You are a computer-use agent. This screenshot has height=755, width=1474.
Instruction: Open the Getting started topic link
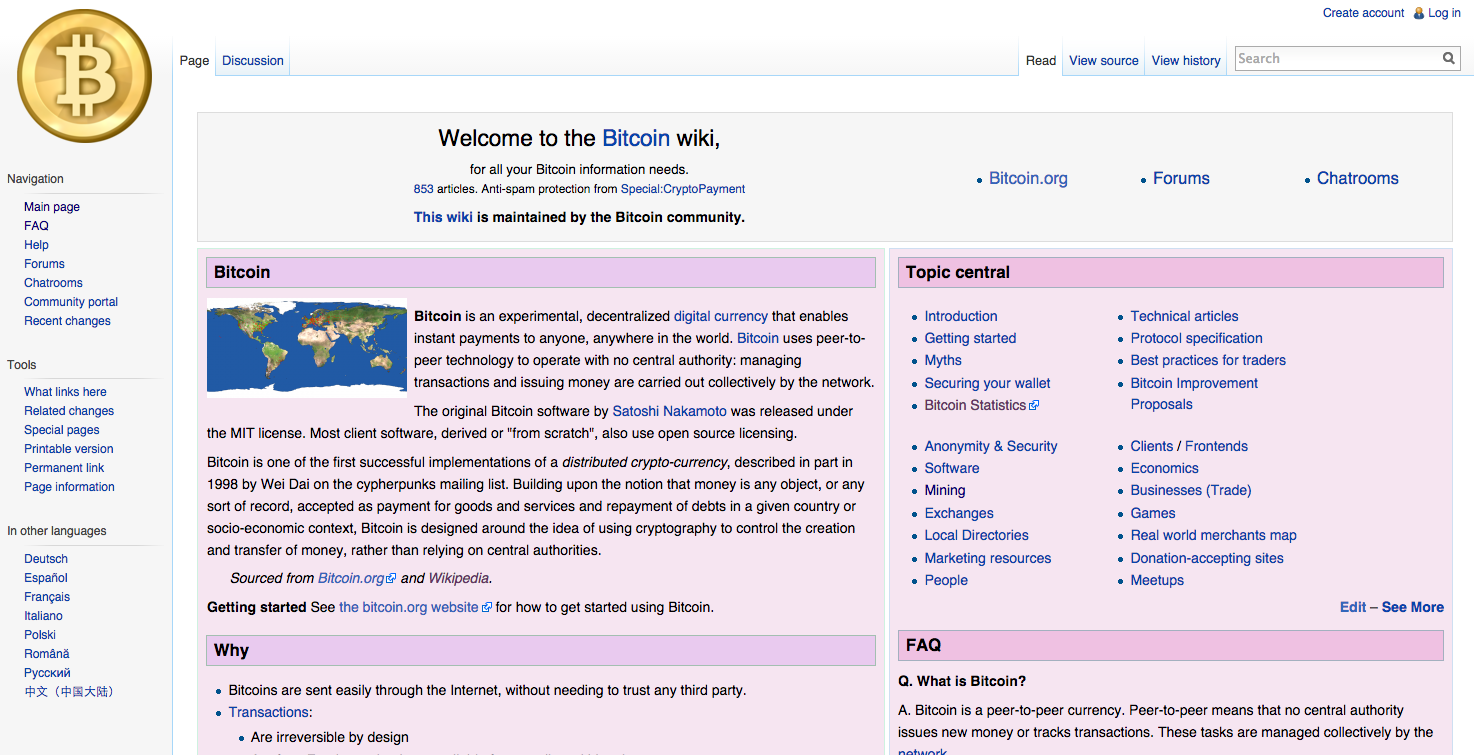point(970,338)
